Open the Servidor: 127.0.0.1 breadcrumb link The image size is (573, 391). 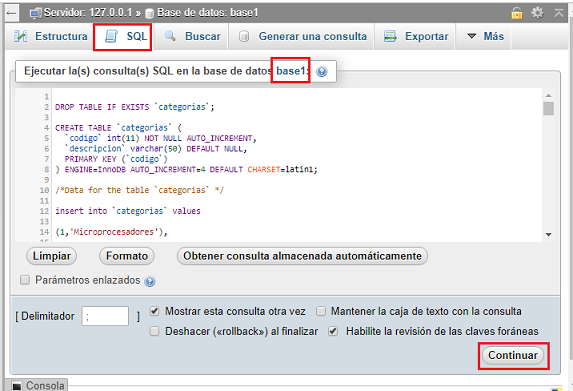click(87, 13)
